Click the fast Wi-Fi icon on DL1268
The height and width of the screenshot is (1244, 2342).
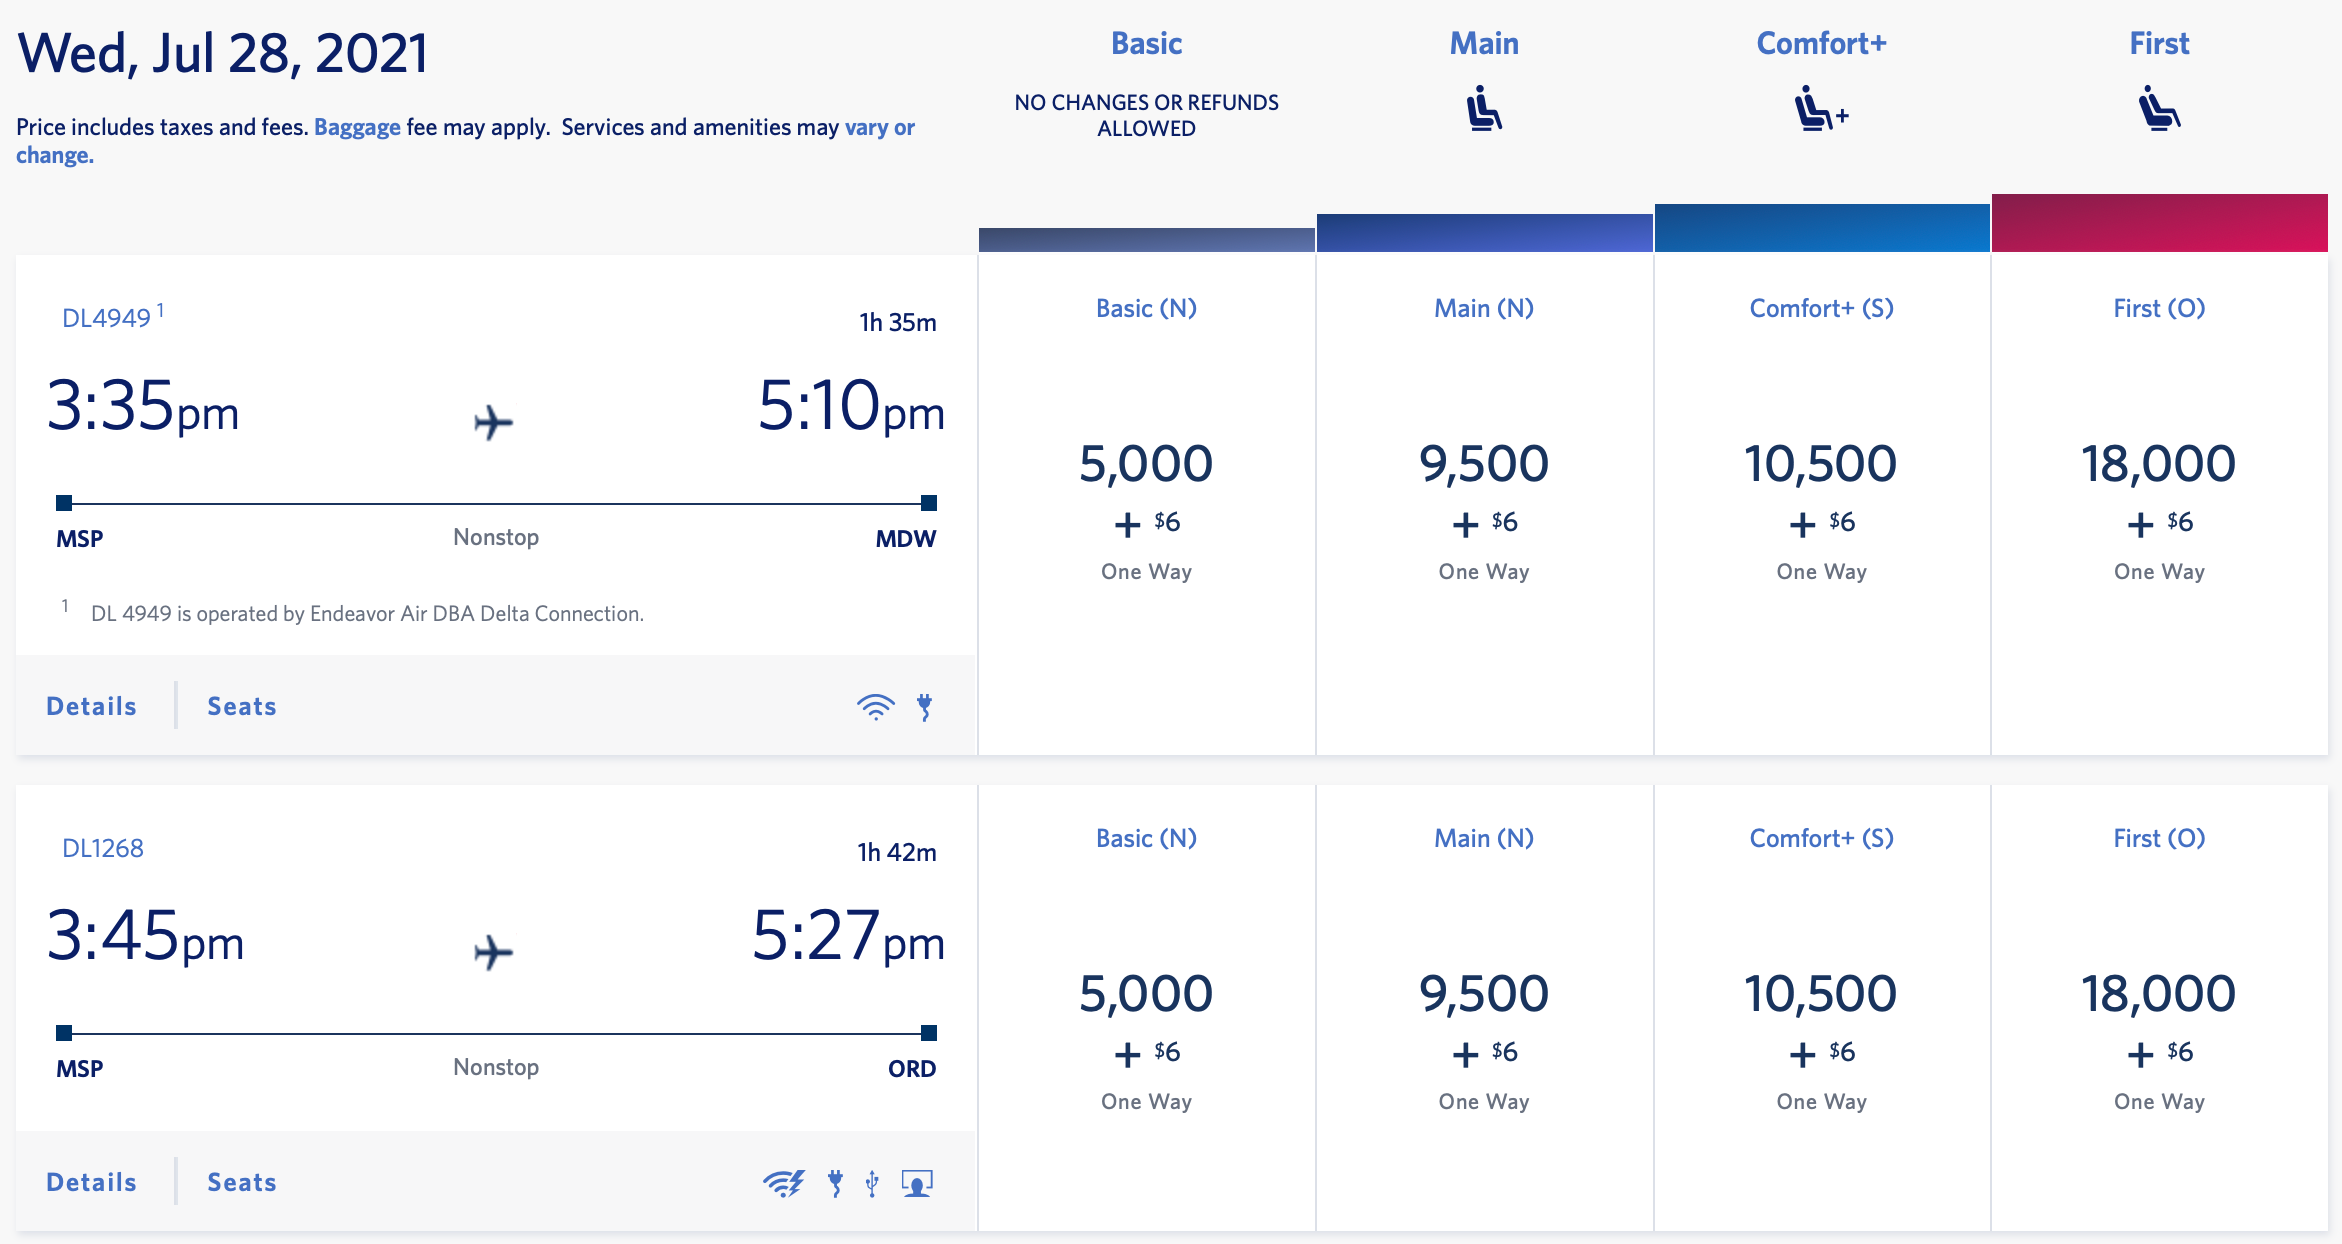(783, 1183)
